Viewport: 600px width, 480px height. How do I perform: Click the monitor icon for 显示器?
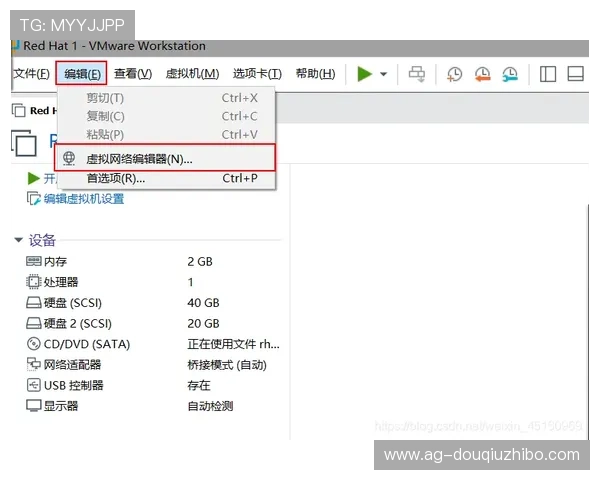[x=34, y=406]
